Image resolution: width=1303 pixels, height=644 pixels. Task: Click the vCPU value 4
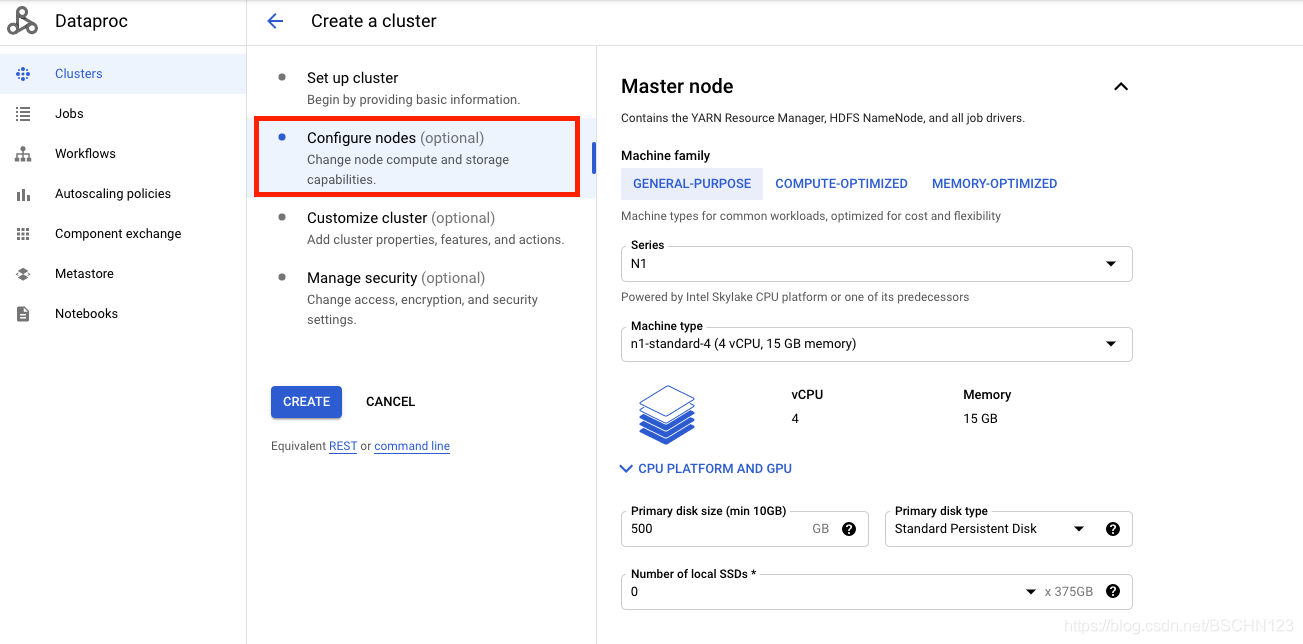click(795, 419)
